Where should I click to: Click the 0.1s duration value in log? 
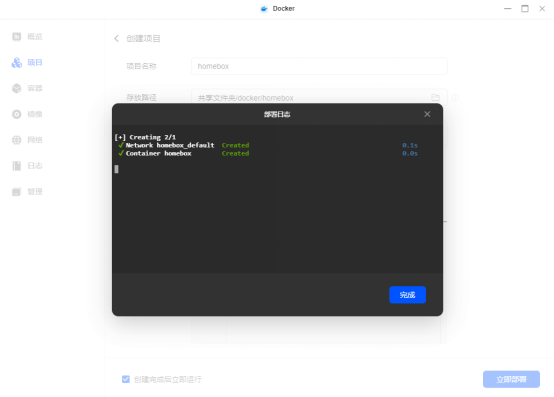coord(410,145)
